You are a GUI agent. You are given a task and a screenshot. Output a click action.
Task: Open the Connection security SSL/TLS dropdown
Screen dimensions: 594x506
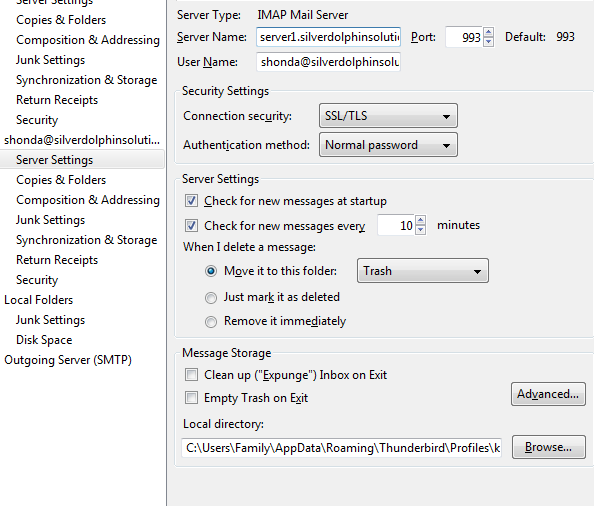point(388,116)
